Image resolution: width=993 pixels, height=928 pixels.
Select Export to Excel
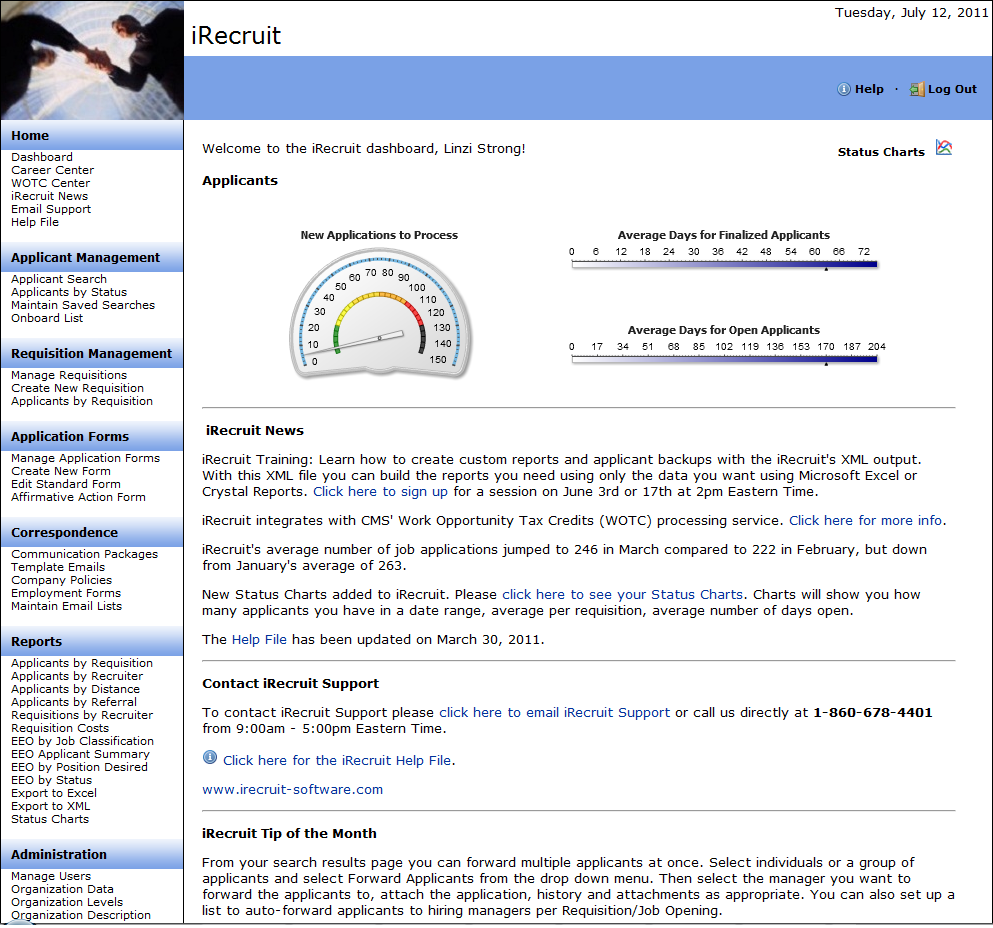click(x=54, y=793)
